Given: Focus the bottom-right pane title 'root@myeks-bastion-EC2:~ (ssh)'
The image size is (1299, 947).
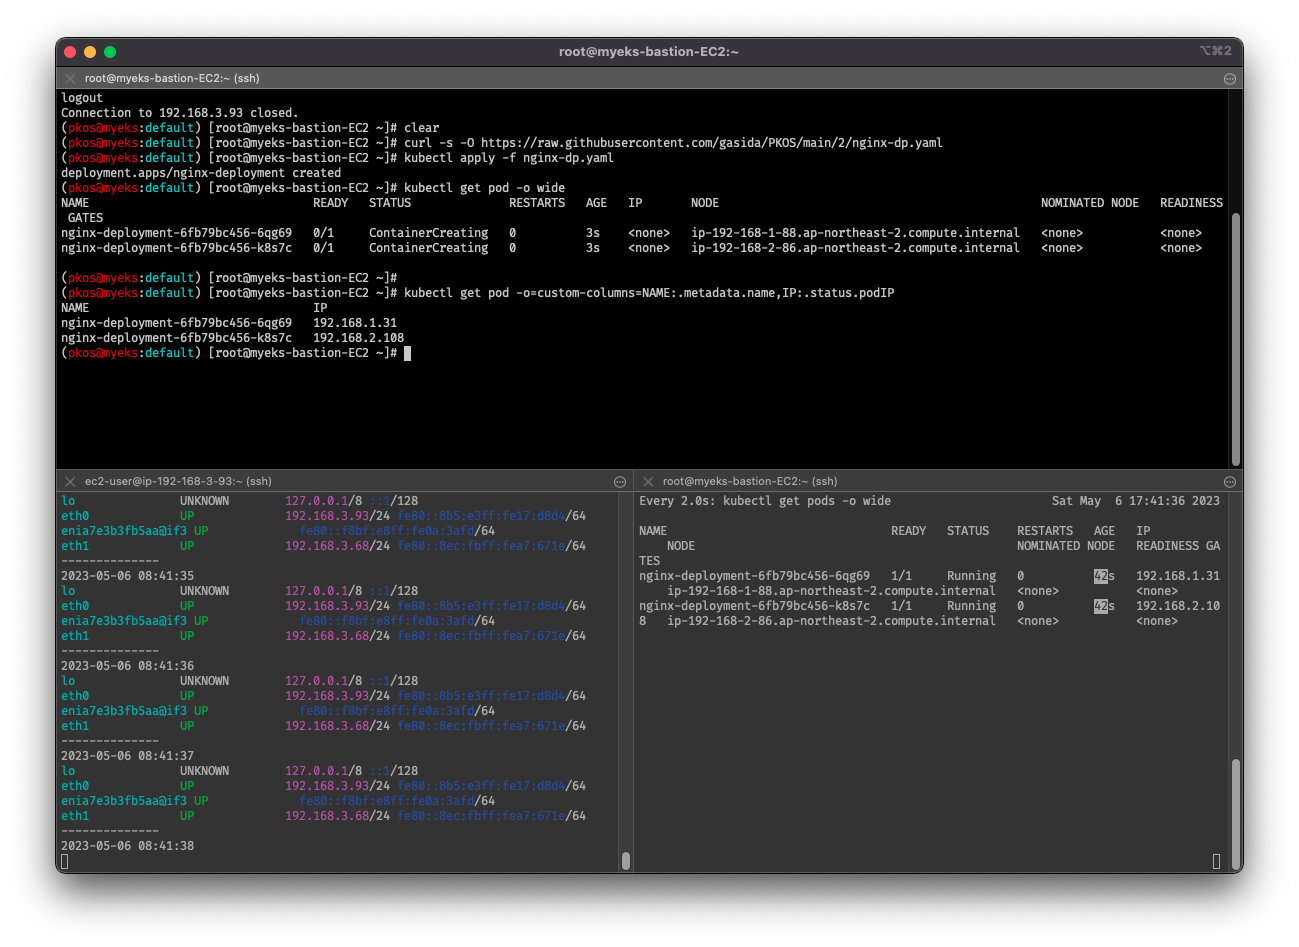Looking at the screenshot, I should pyautogui.click(x=750, y=481).
